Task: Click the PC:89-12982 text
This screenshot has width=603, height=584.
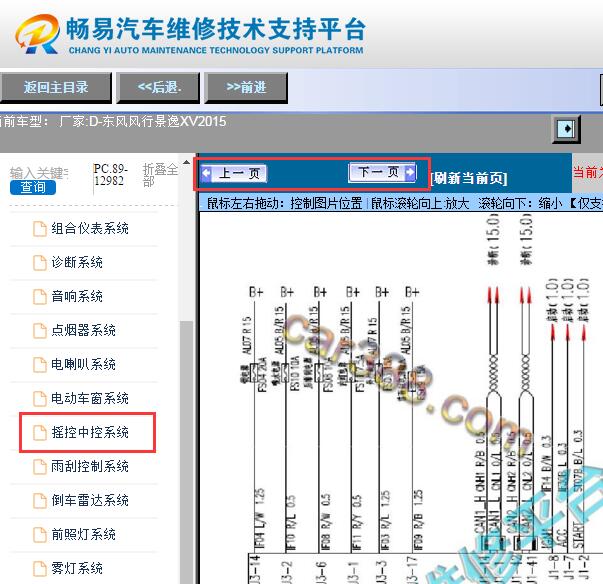Action: click(110, 175)
